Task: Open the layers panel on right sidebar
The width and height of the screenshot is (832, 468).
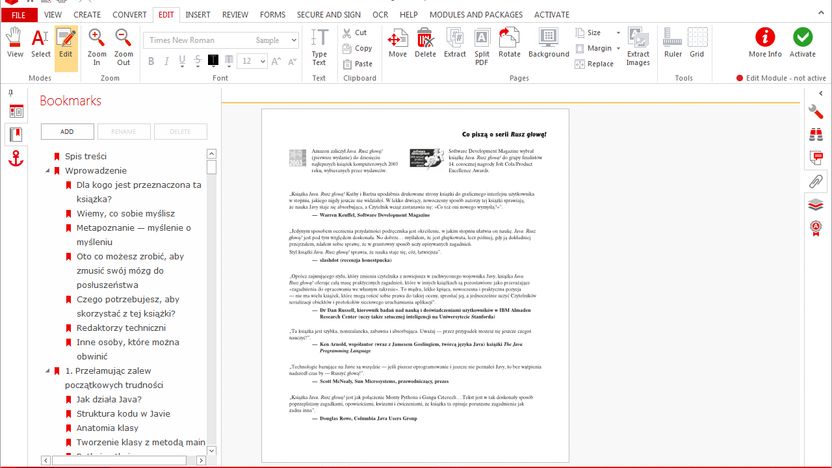Action: [x=816, y=204]
